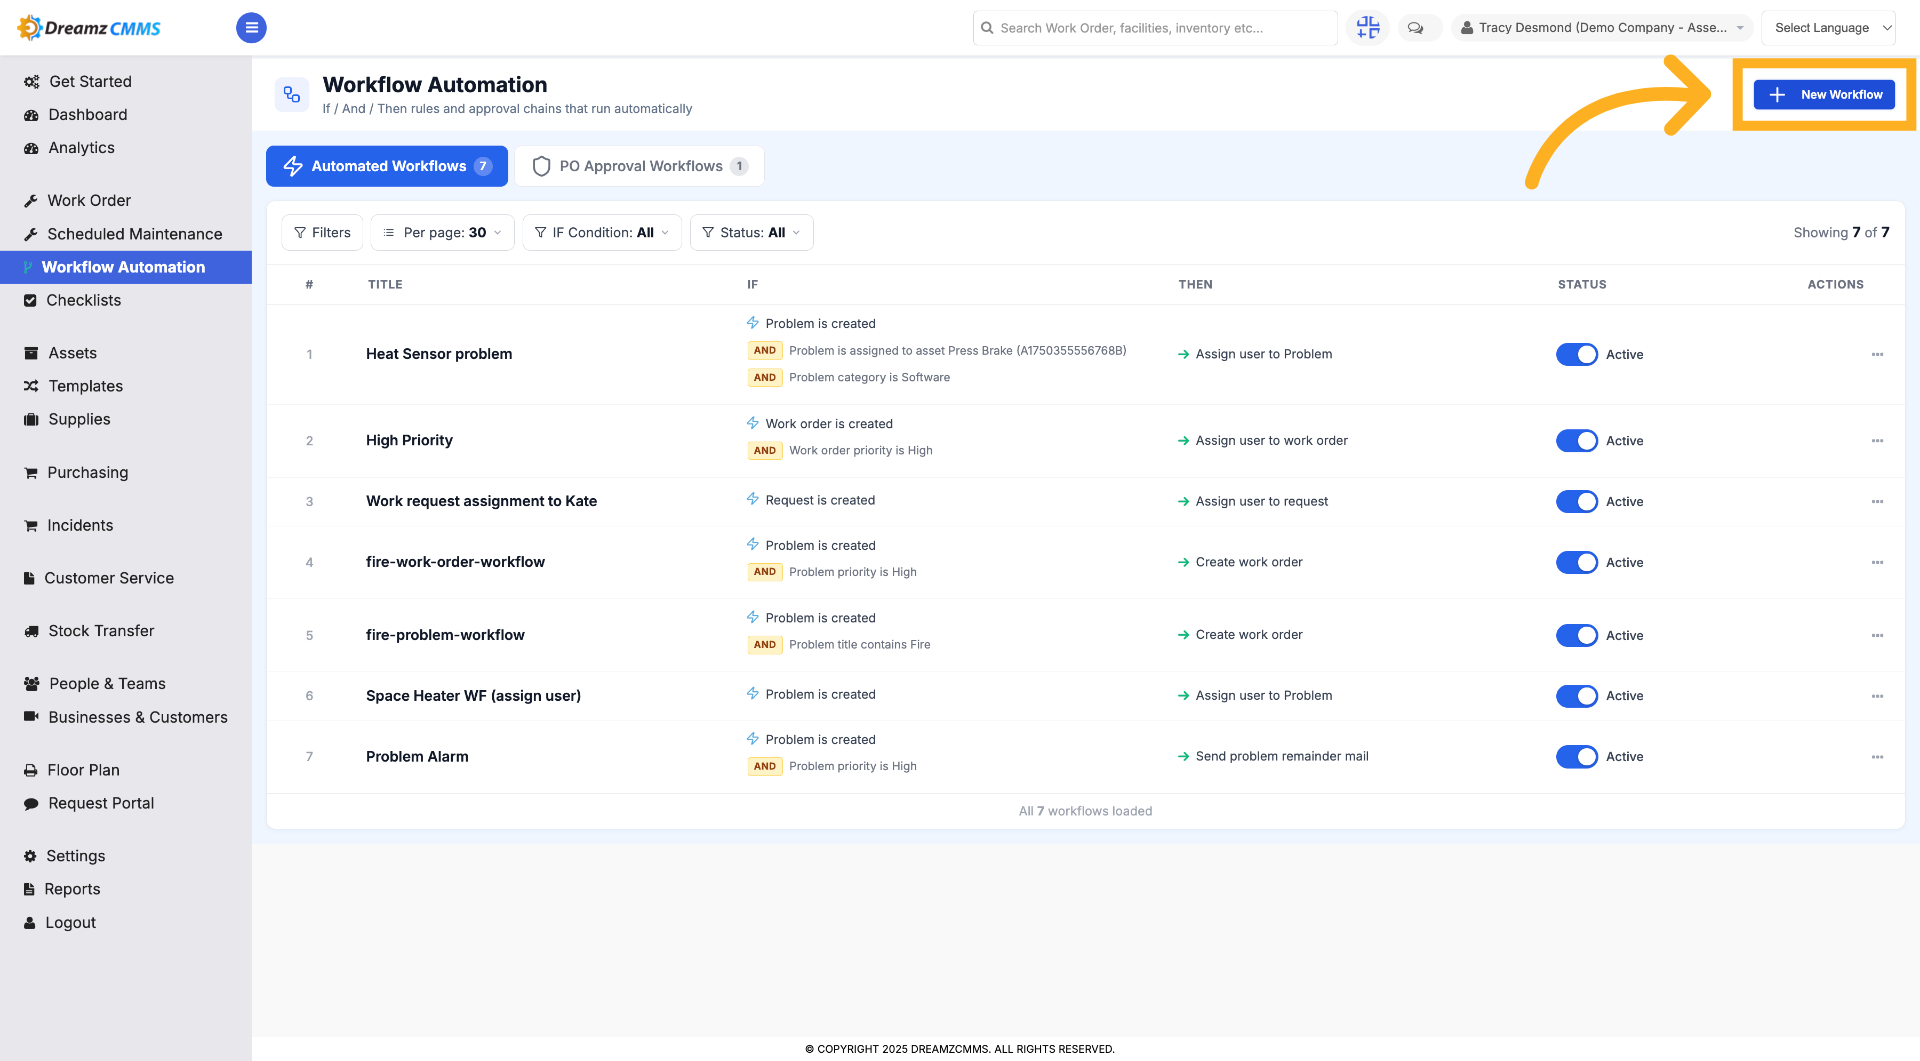Click the QR scan icon next to search

[1368, 28]
